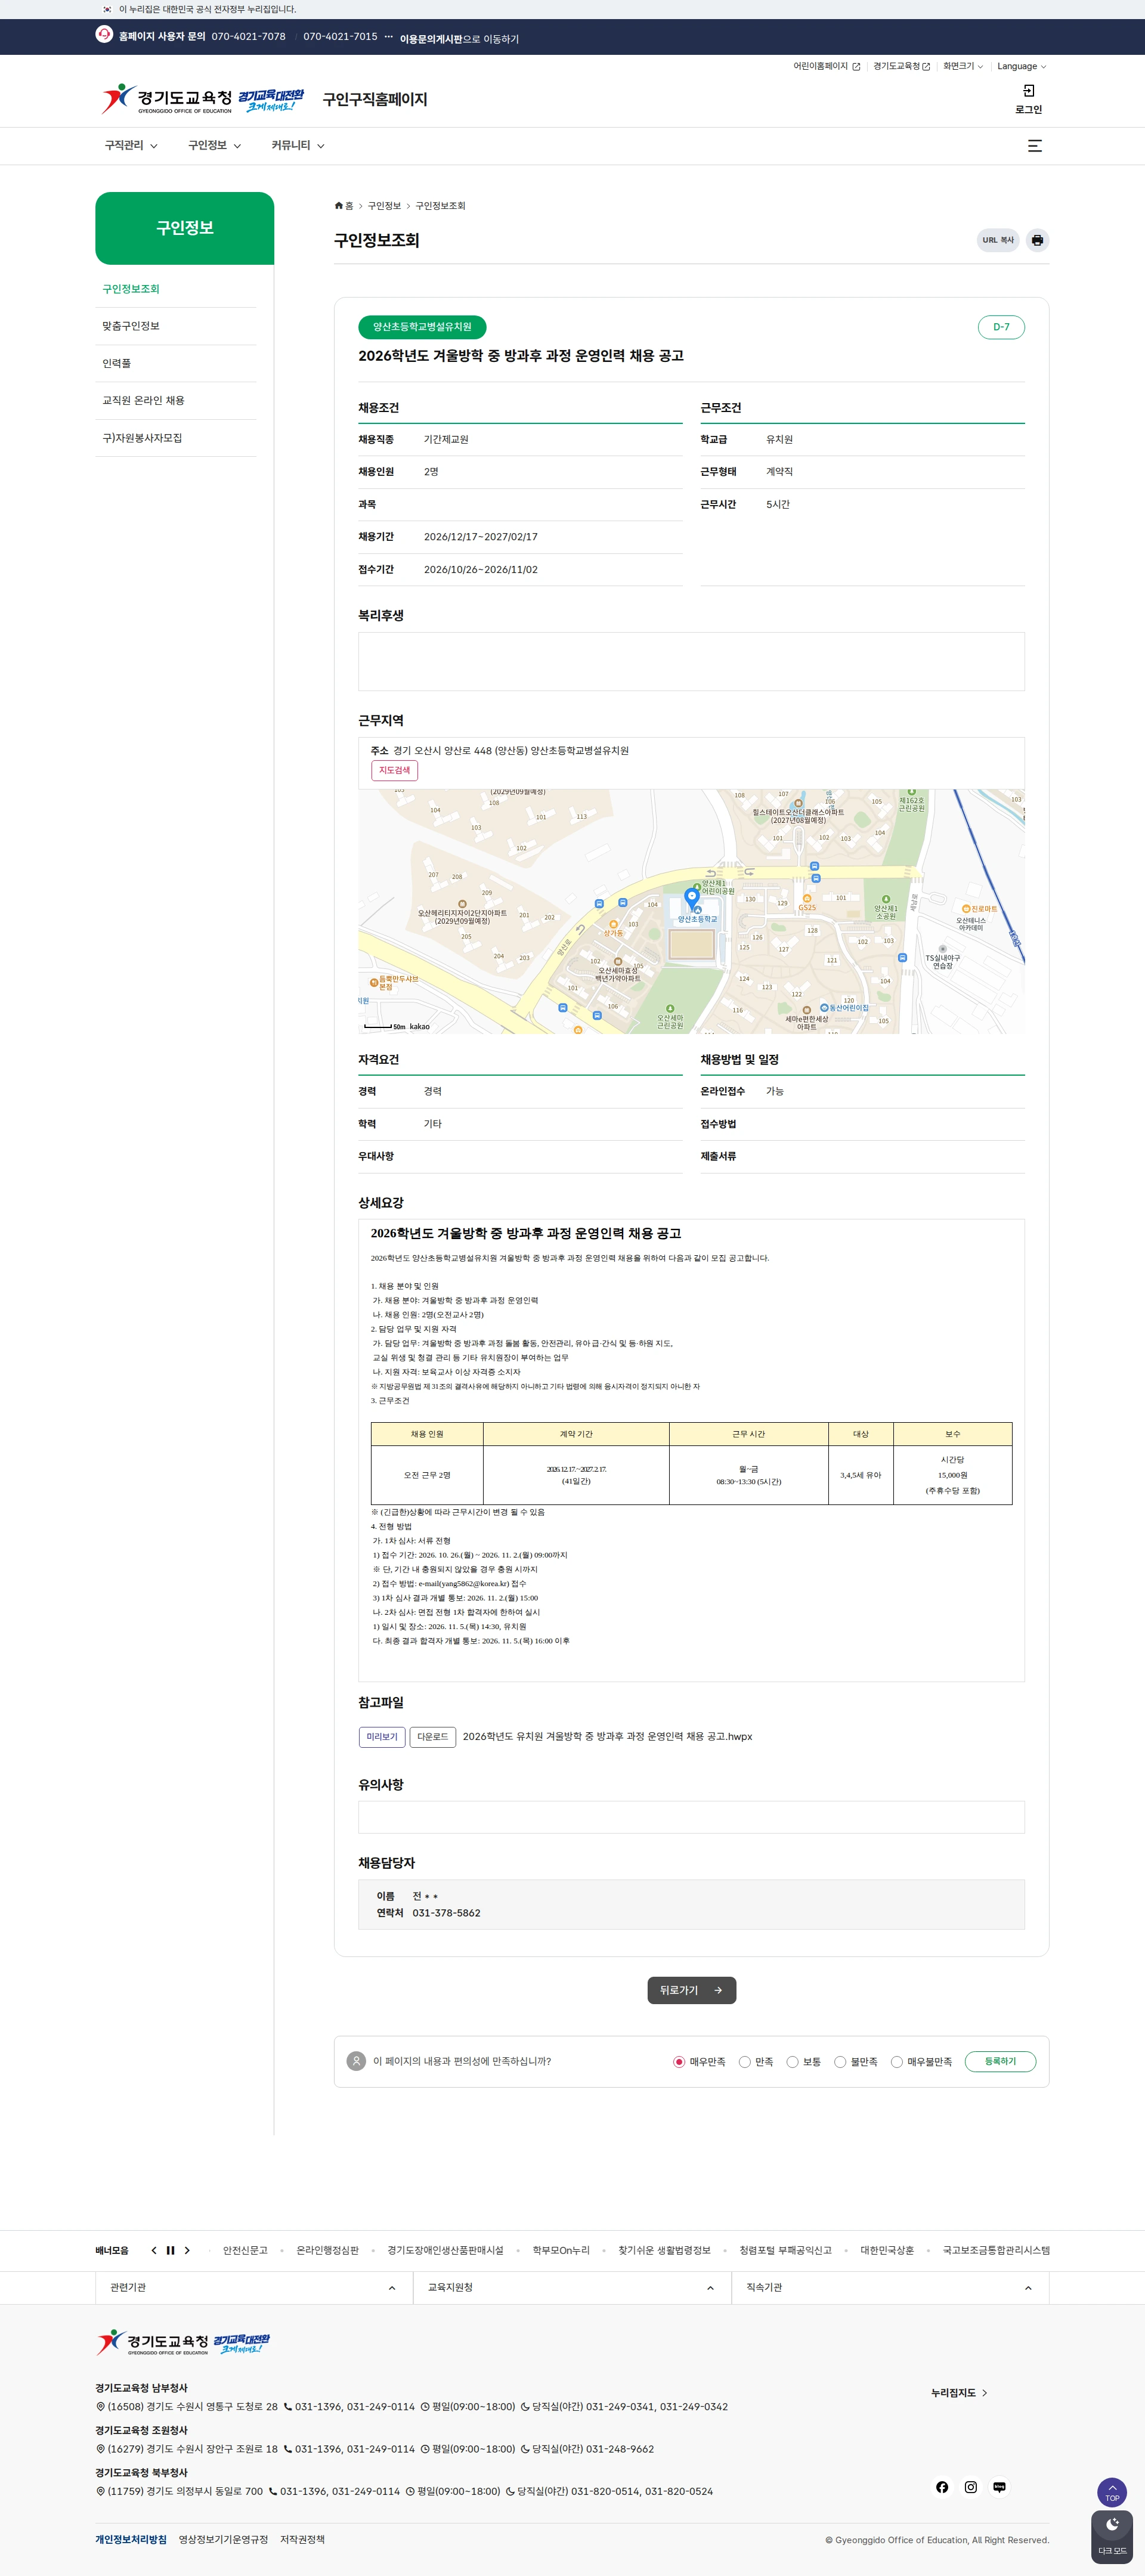Click 지도검색 button
Viewport: 1145px width, 2576px height.
(394, 770)
